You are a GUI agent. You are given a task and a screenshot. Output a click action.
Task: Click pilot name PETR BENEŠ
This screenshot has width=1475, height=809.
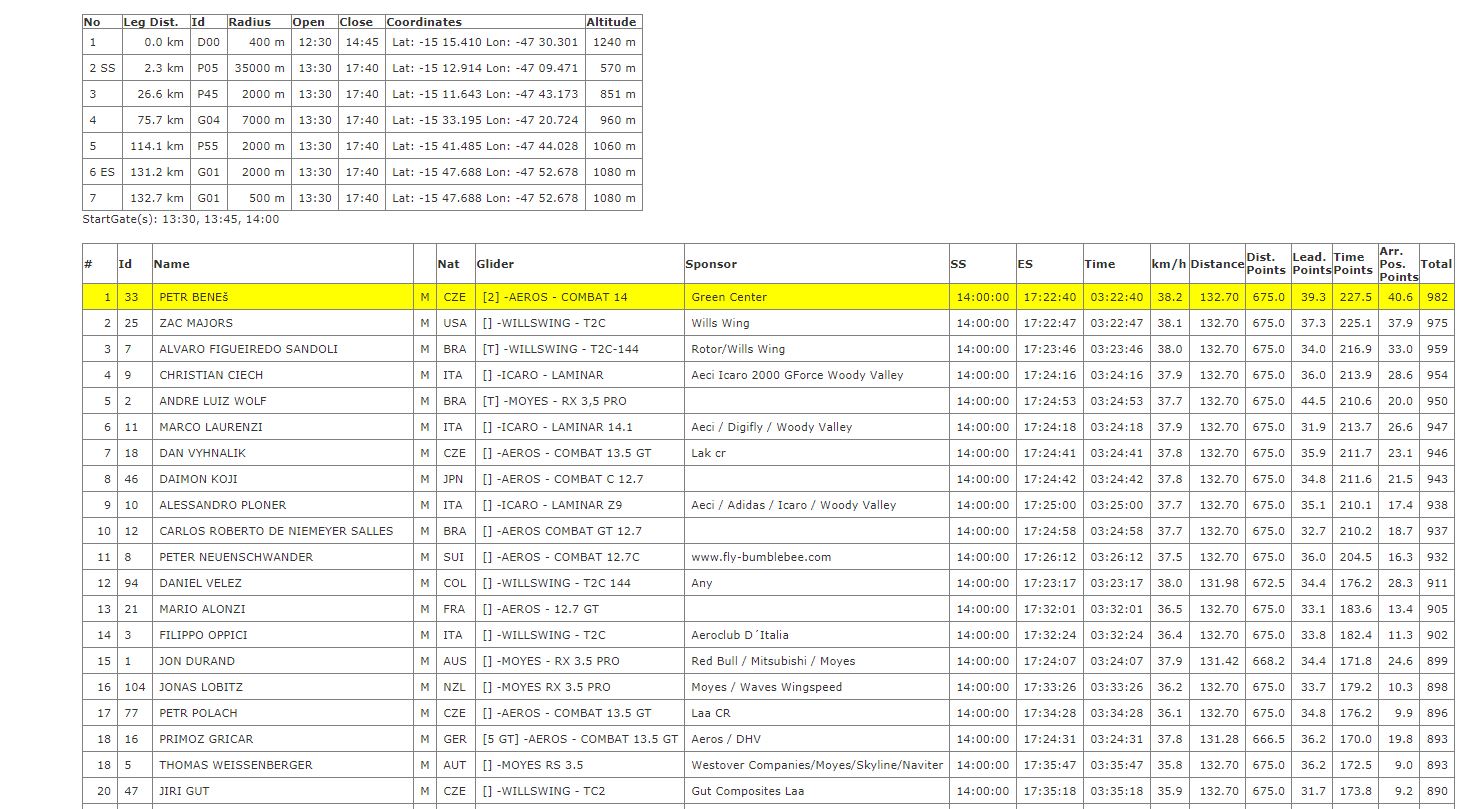[x=195, y=297]
